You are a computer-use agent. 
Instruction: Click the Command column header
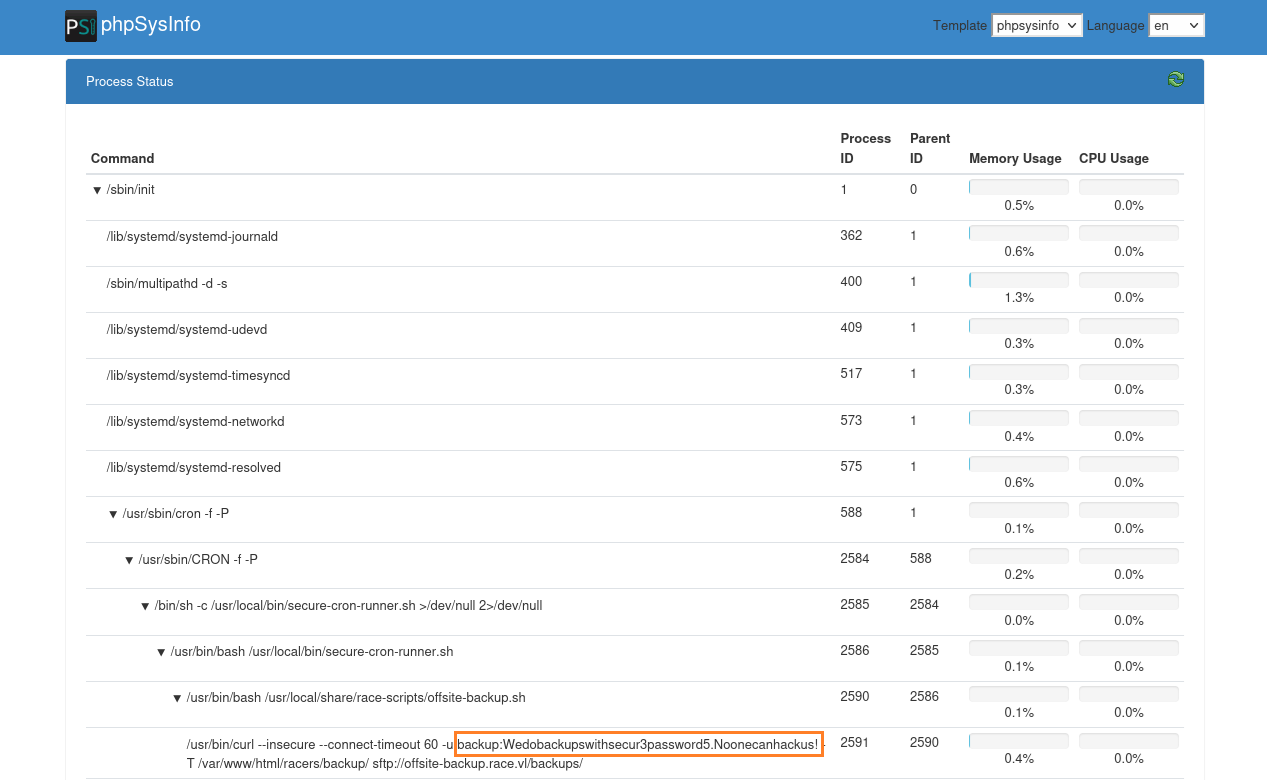point(123,158)
